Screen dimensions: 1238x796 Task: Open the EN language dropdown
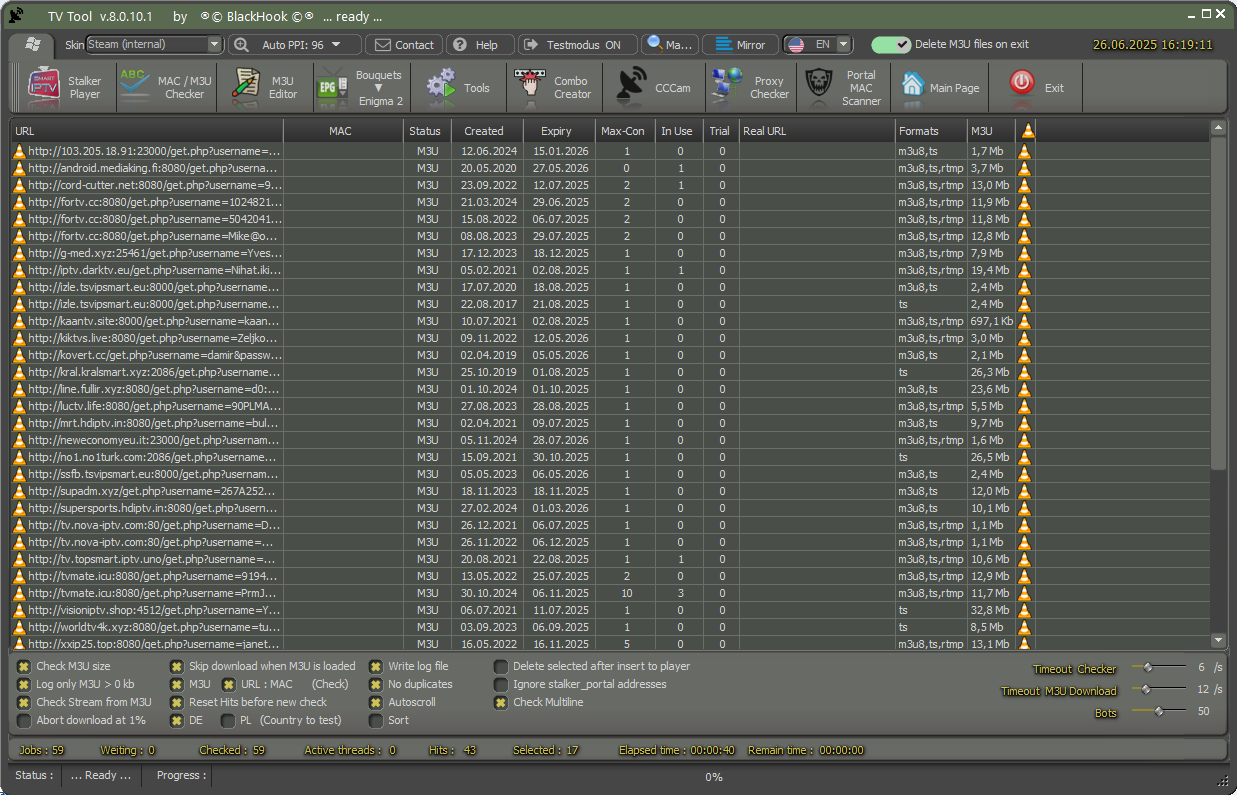click(818, 45)
